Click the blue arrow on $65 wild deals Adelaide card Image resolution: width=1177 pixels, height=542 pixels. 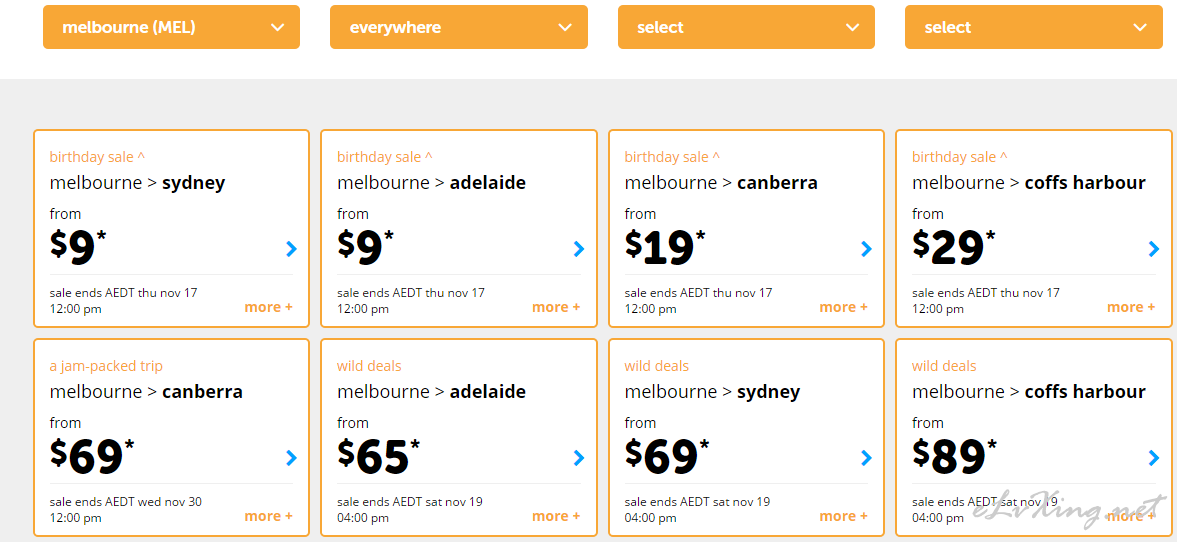coord(579,457)
